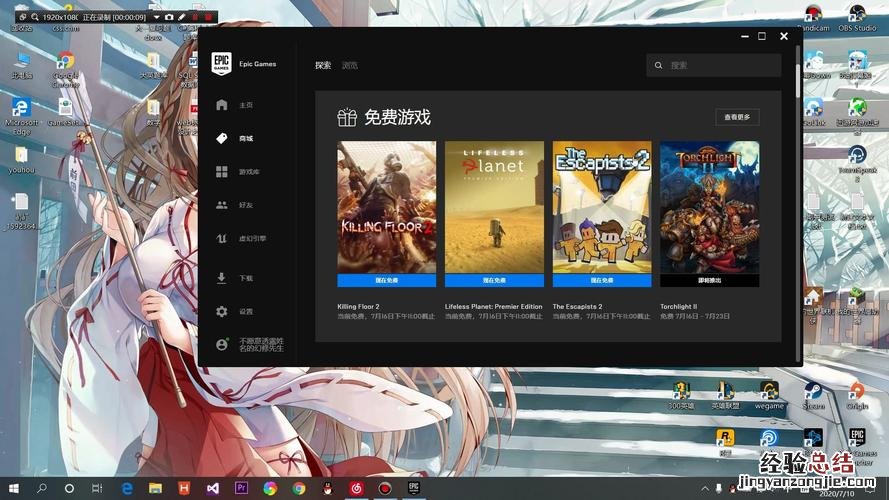The image size is (889, 500).
Task: Click the Unreal Engine (虚幻引擎) icon
Action: (222, 239)
